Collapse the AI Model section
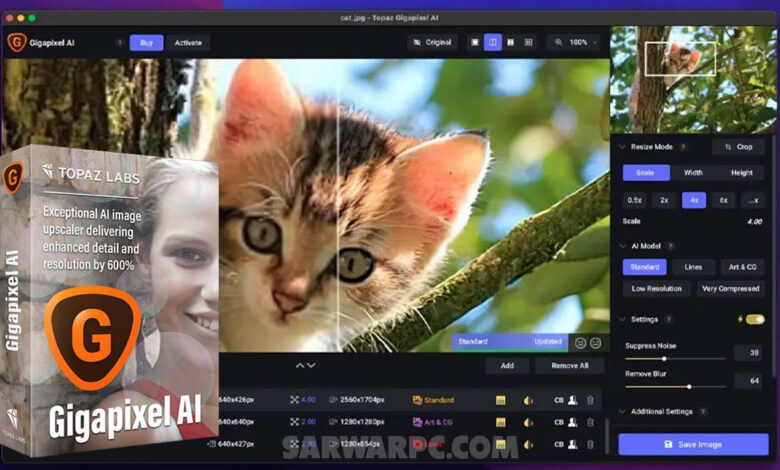The width and height of the screenshot is (780, 470). pos(622,246)
